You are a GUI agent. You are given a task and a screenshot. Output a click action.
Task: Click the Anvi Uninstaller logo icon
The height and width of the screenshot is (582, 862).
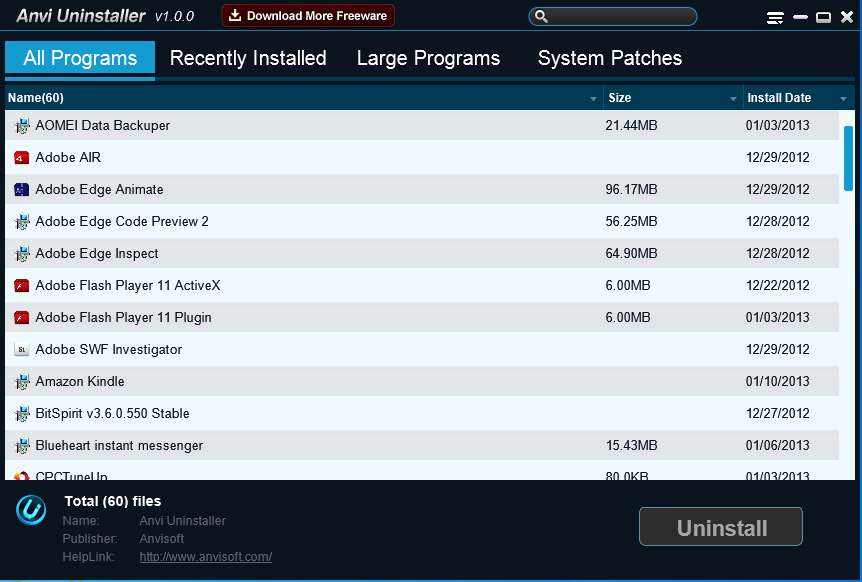click(31, 509)
